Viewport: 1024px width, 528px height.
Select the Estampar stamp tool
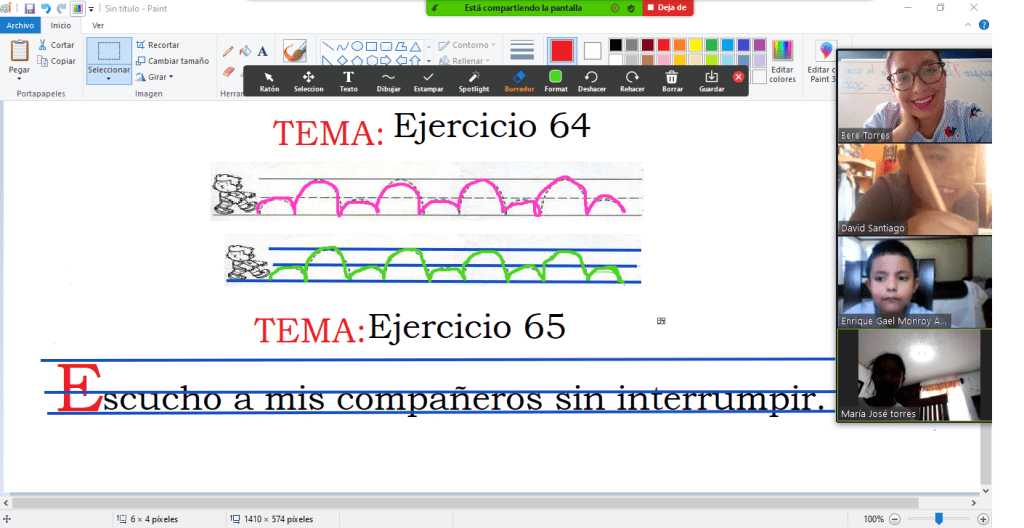(x=428, y=80)
